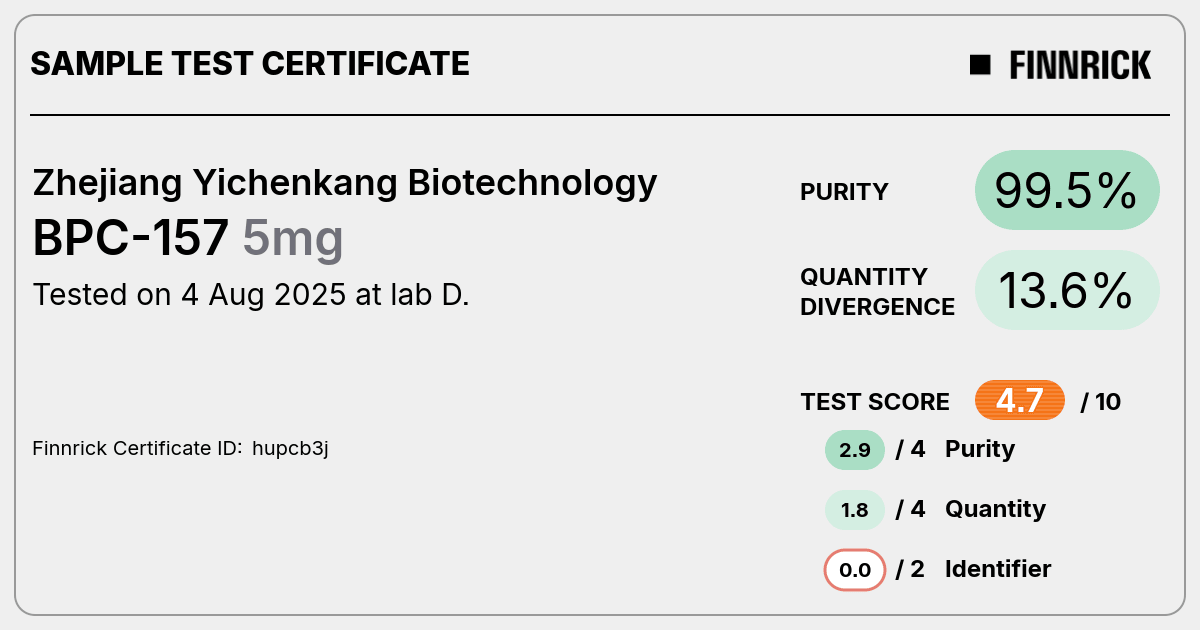The image size is (1200, 630).
Task: Select certificate ID hupcb3j text
Action: click(291, 448)
